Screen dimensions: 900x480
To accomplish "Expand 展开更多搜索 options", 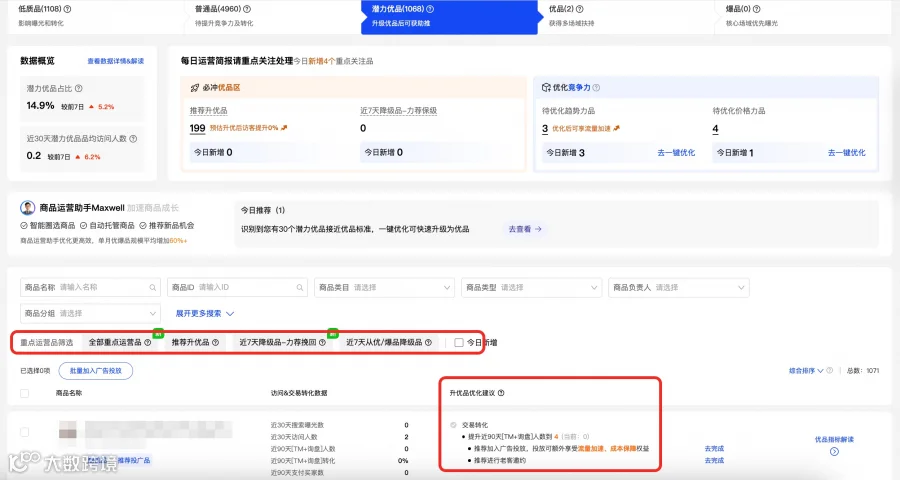I will 204,313.
